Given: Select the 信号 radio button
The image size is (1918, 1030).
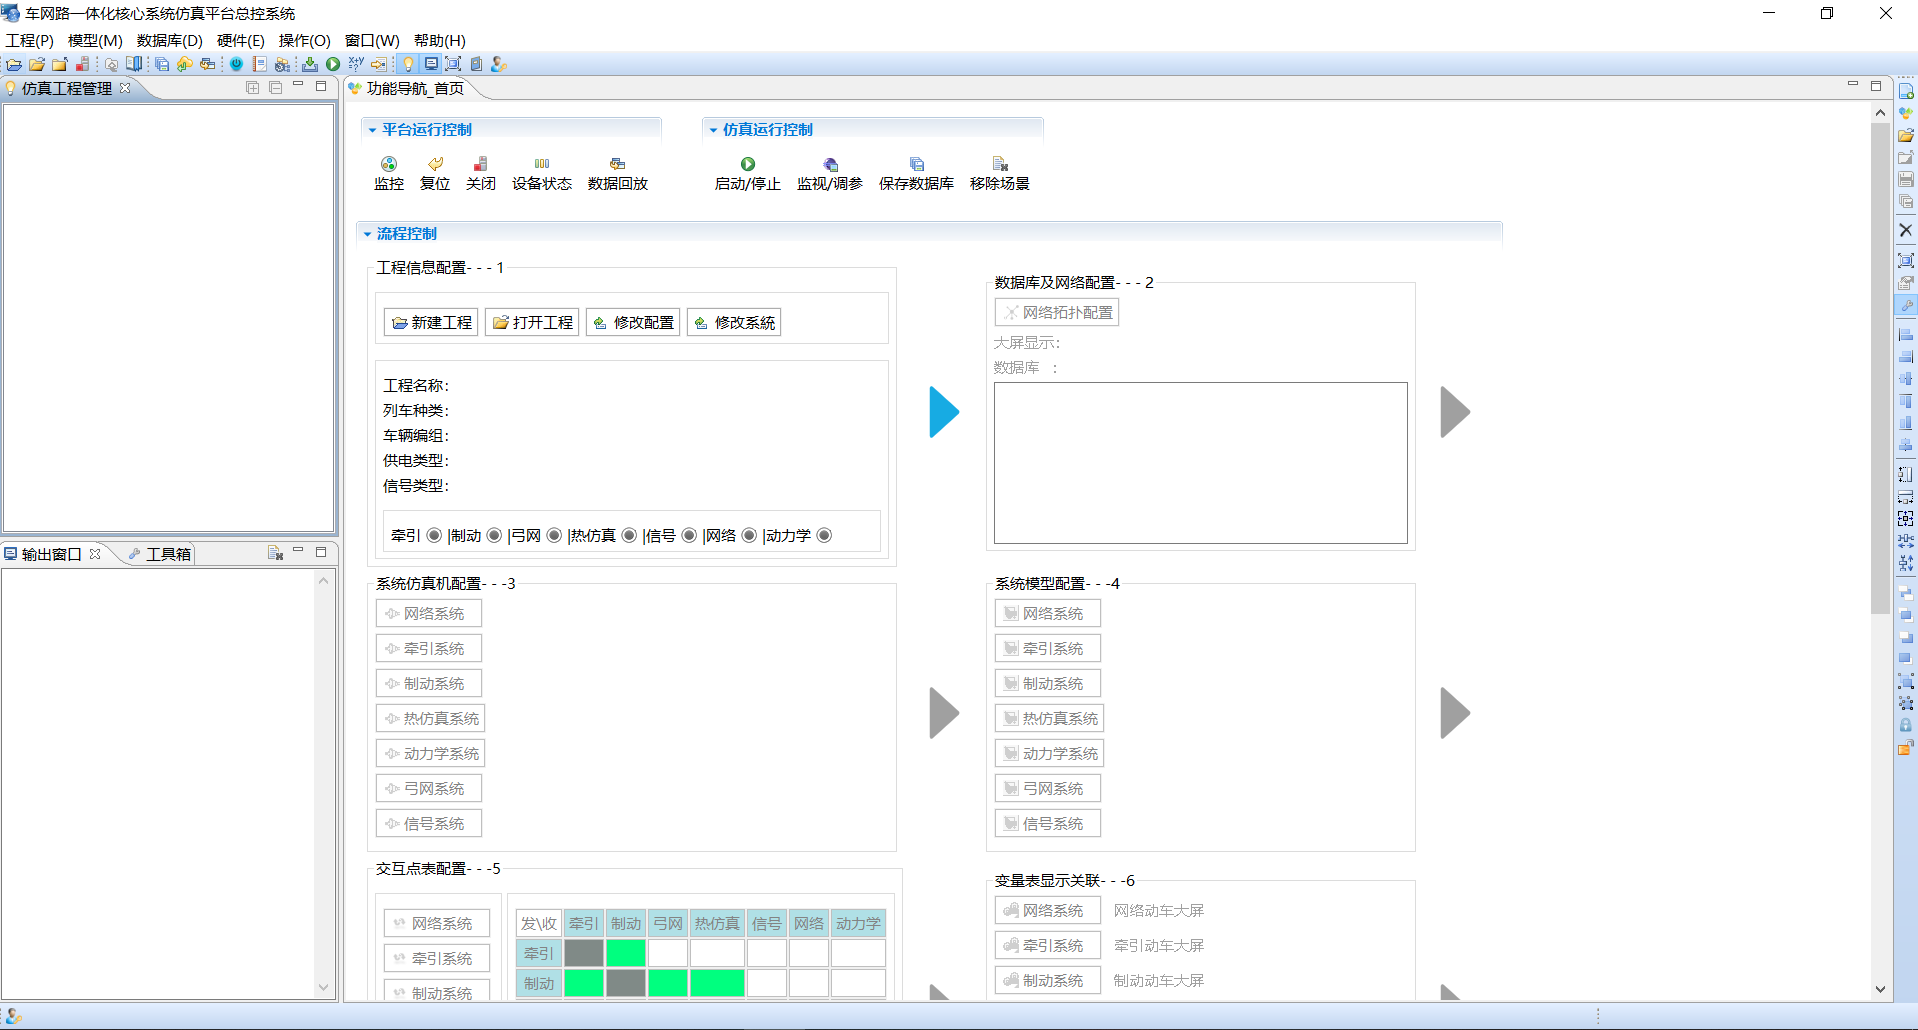Looking at the screenshot, I should [x=689, y=535].
